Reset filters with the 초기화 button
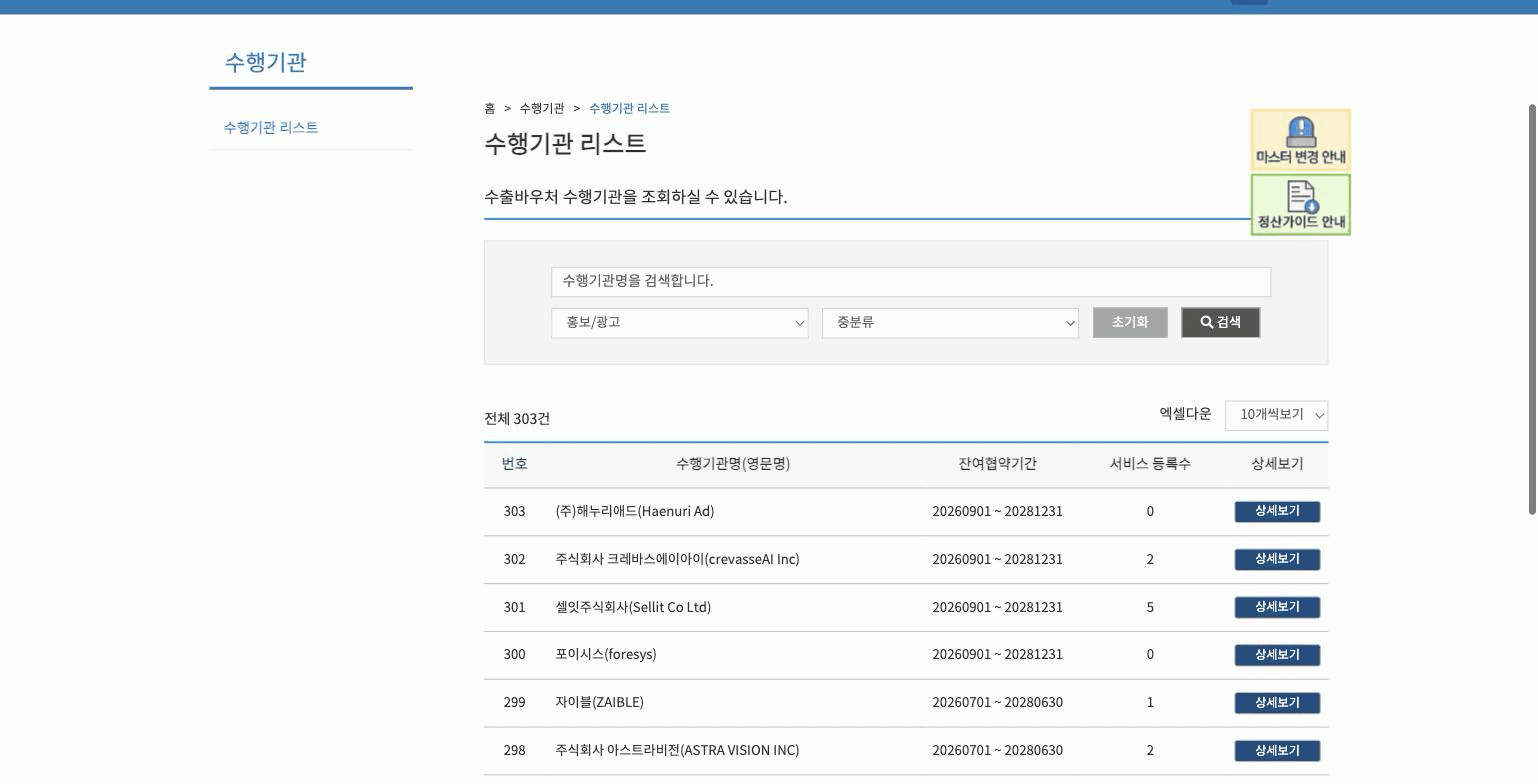1538x784 pixels. click(x=1130, y=322)
